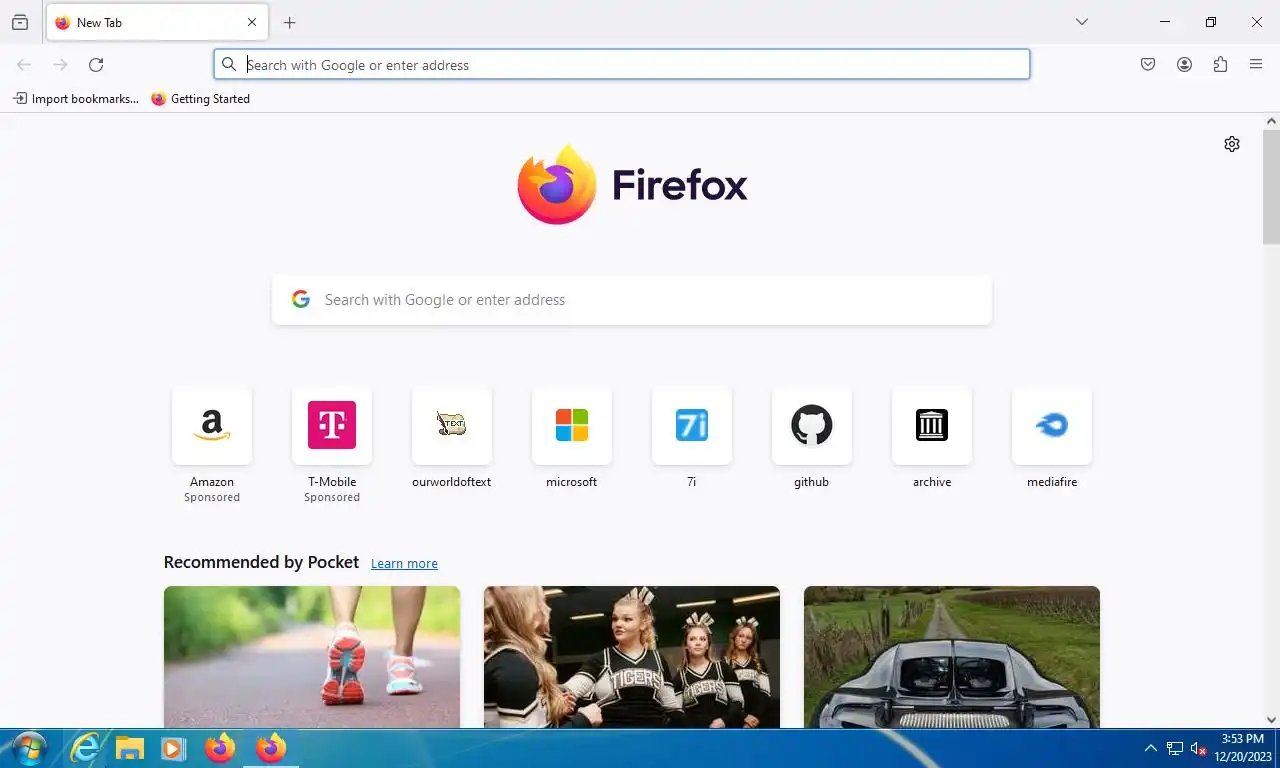This screenshot has height=768, width=1280.
Task: Click the address bar magnifier icon
Action: point(229,65)
